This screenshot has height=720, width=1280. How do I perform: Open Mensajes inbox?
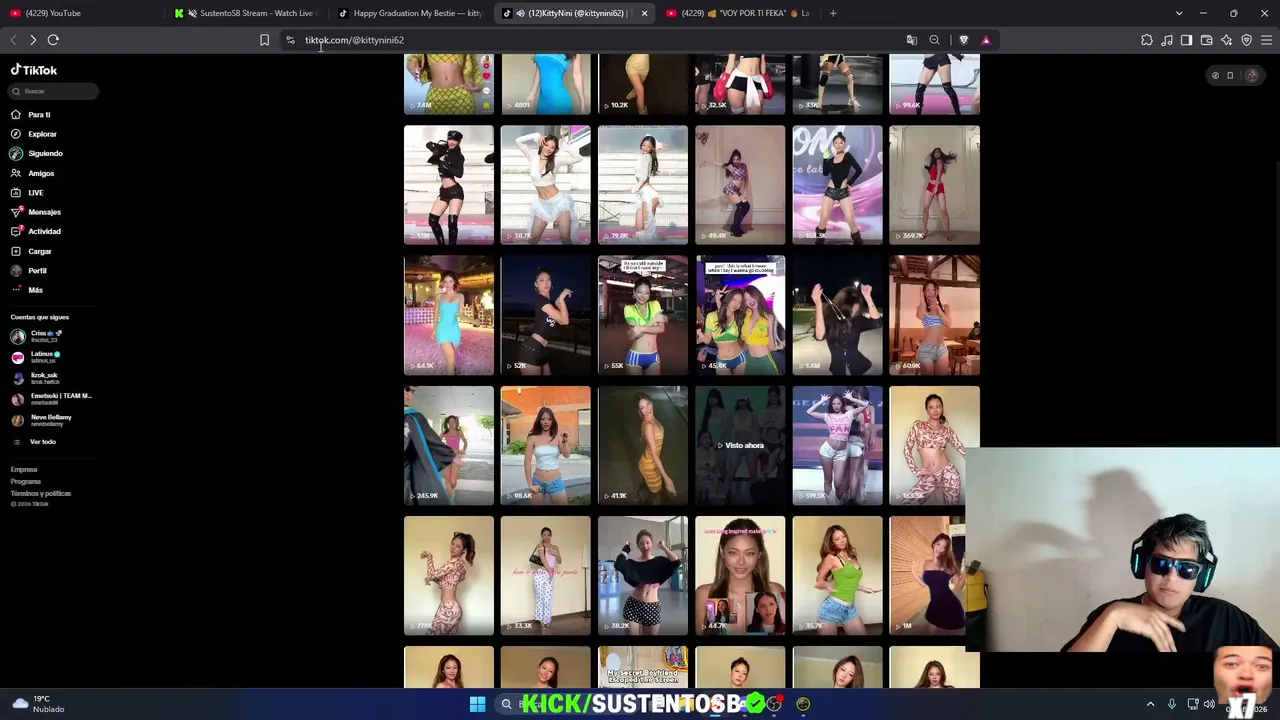click(x=44, y=212)
